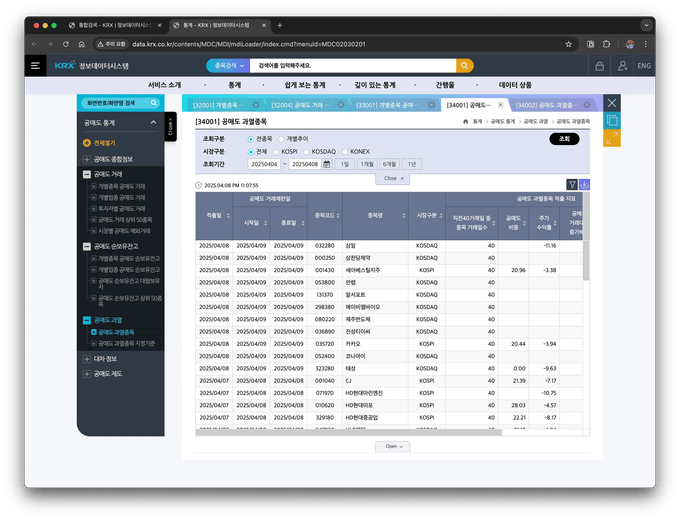Click the window layout icon at right

point(611,121)
